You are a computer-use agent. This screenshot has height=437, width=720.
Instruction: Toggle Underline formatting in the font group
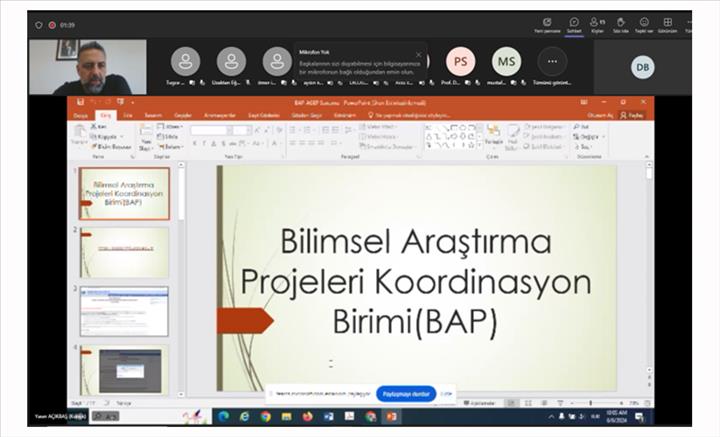tap(213, 143)
